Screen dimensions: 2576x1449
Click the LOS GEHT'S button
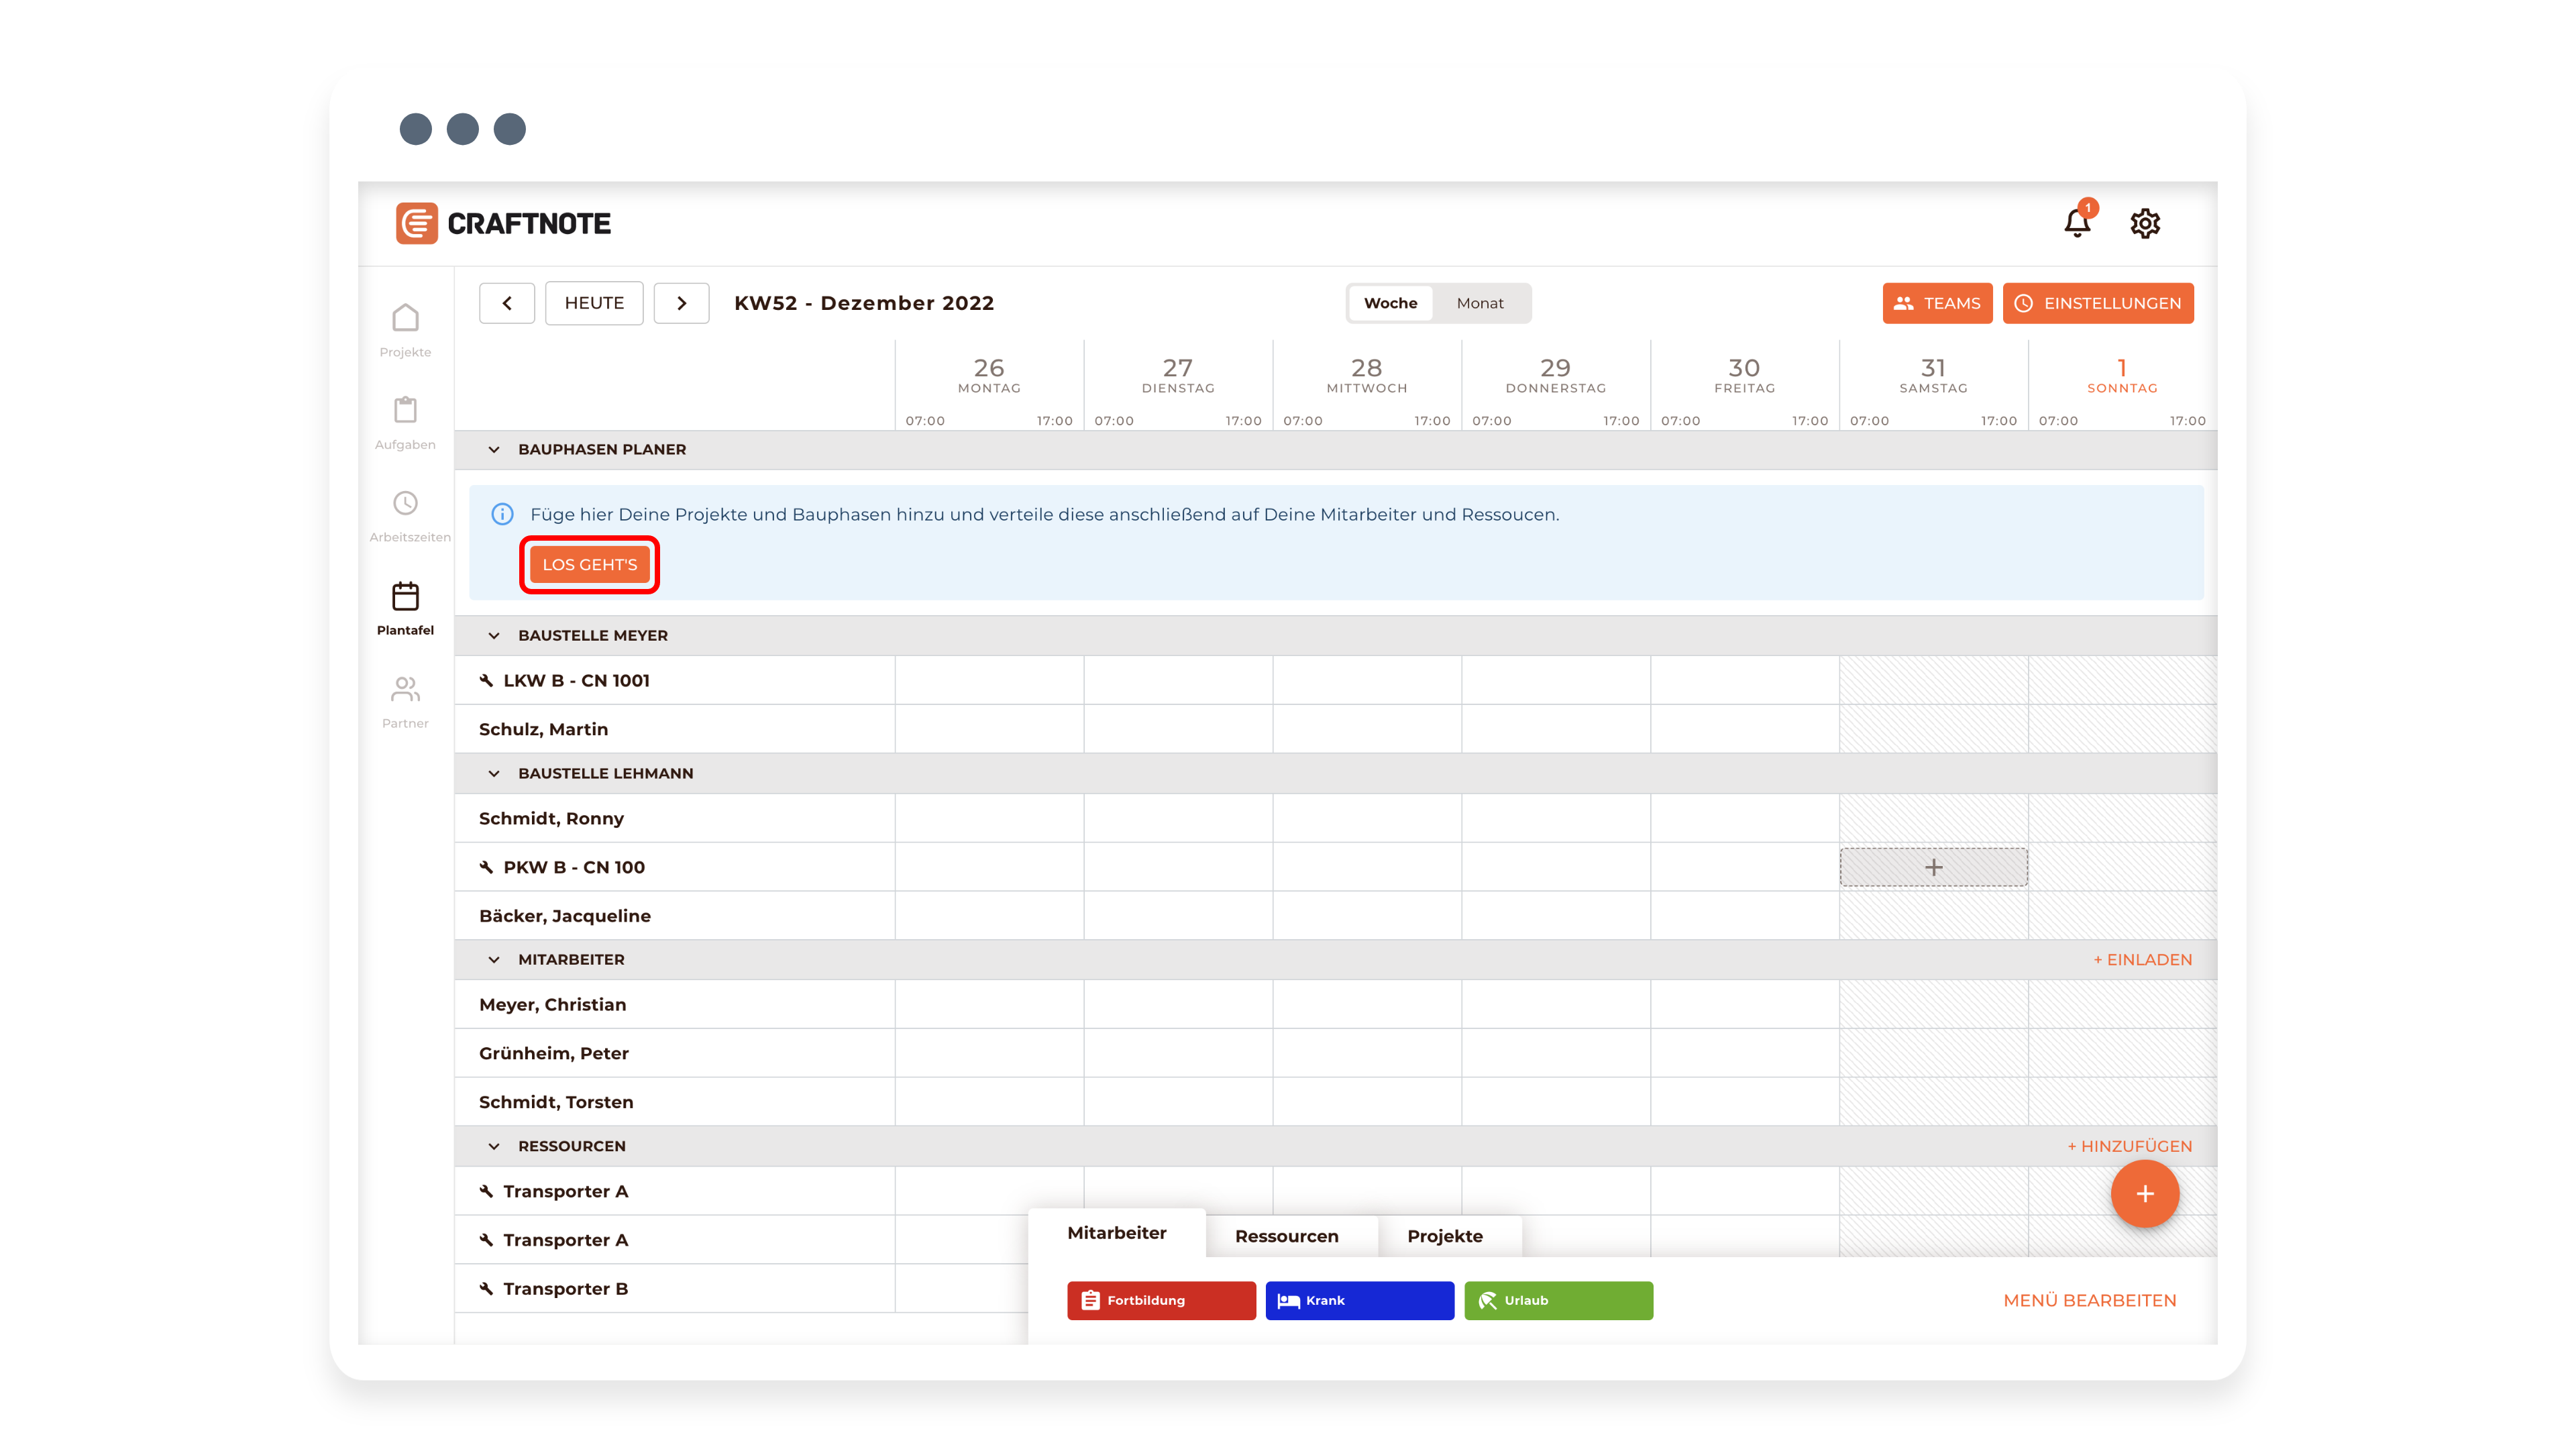[589, 565]
